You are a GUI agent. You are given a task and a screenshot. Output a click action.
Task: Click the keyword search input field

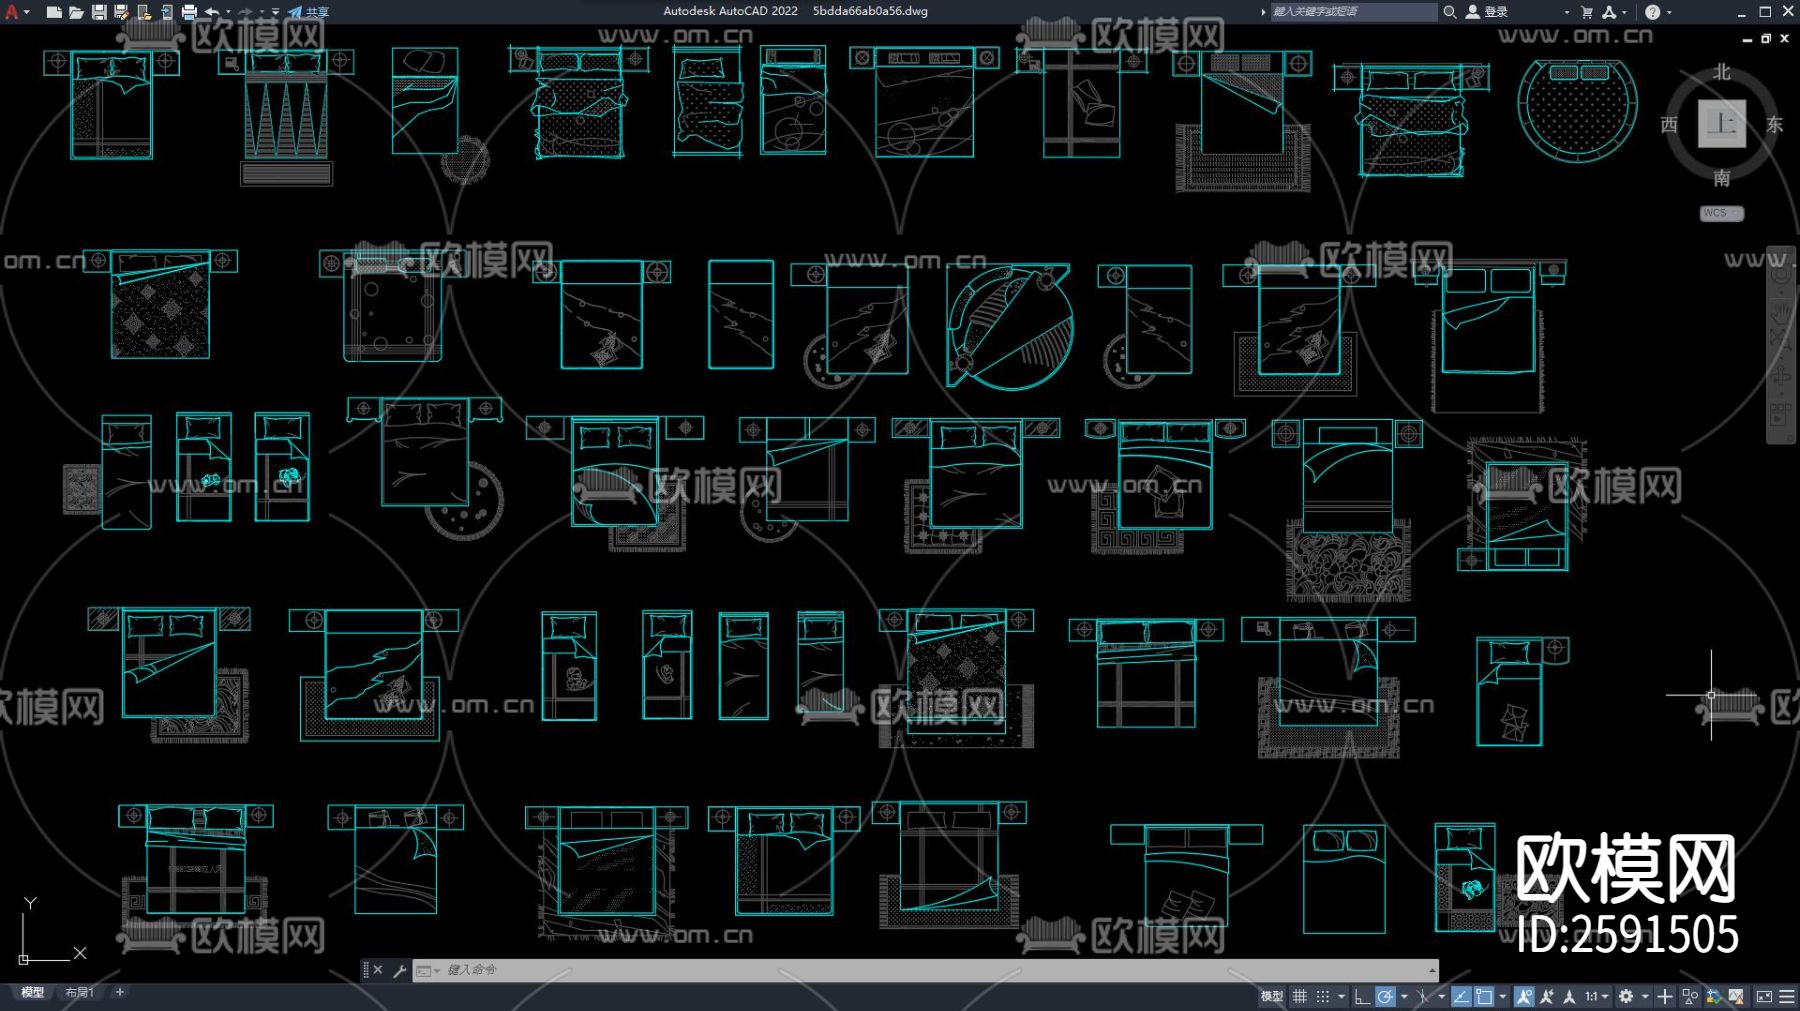(1352, 12)
